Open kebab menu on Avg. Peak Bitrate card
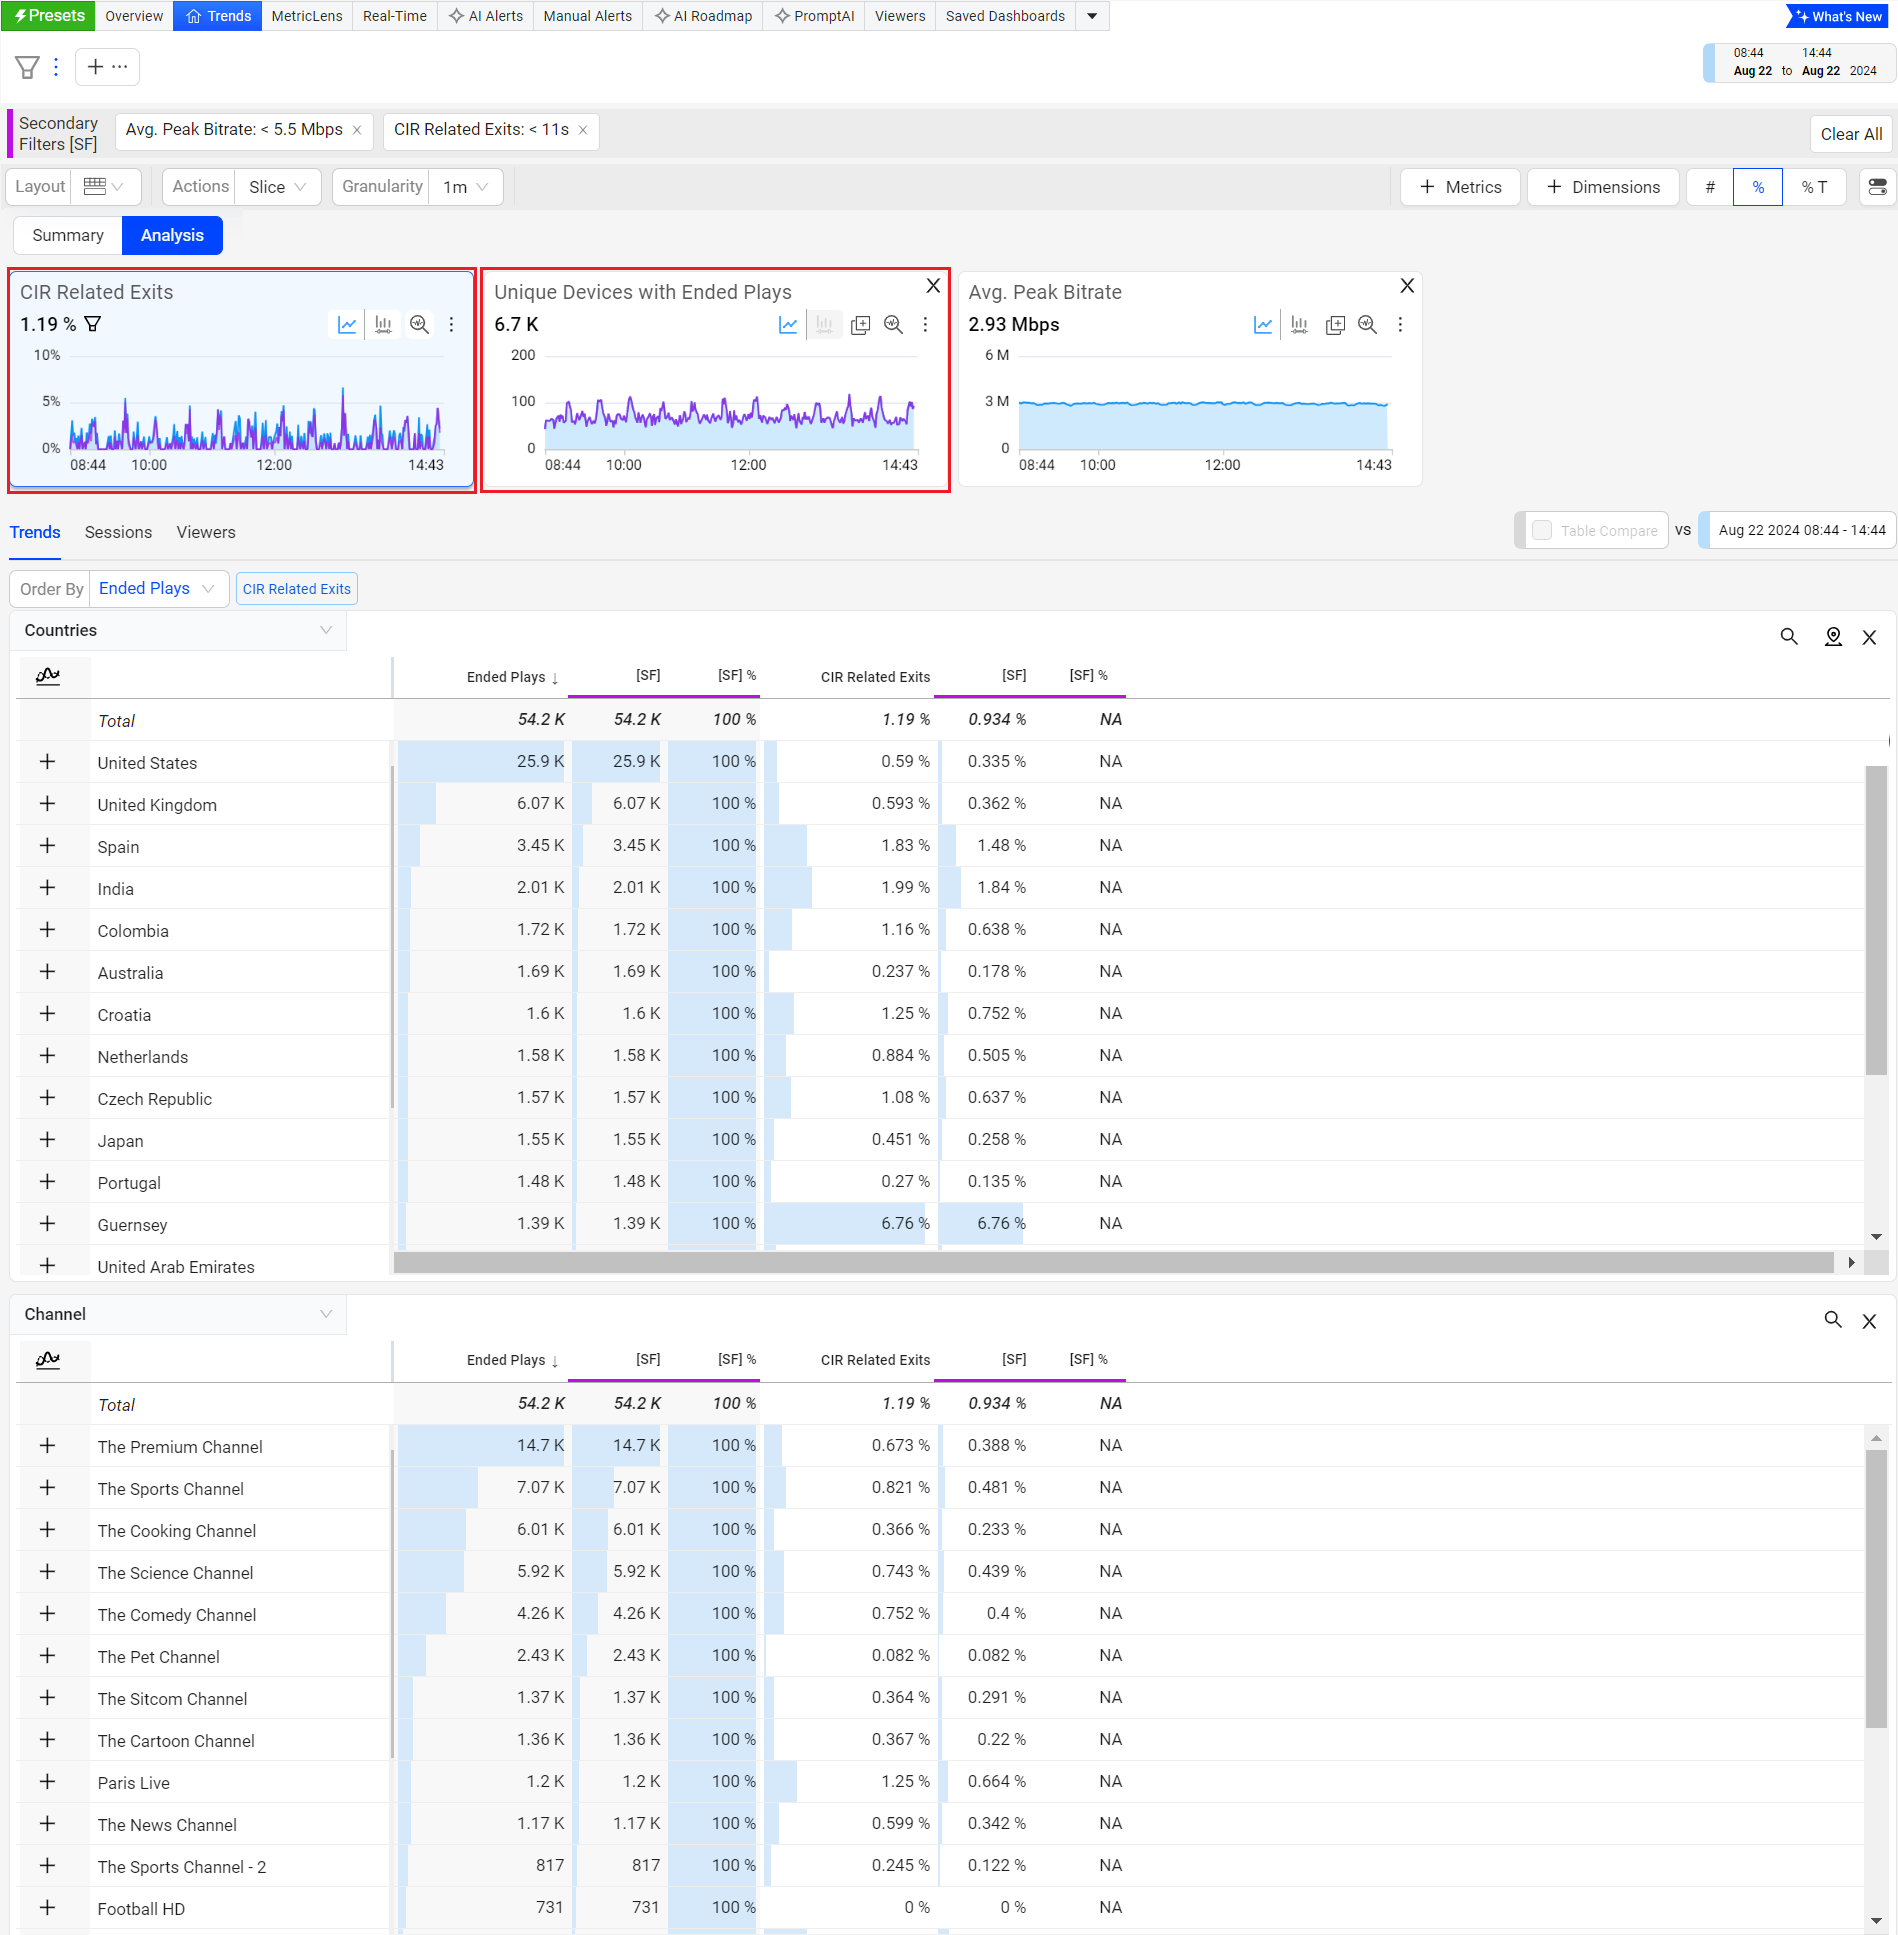This screenshot has height=1935, width=1898. pyautogui.click(x=1400, y=325)
